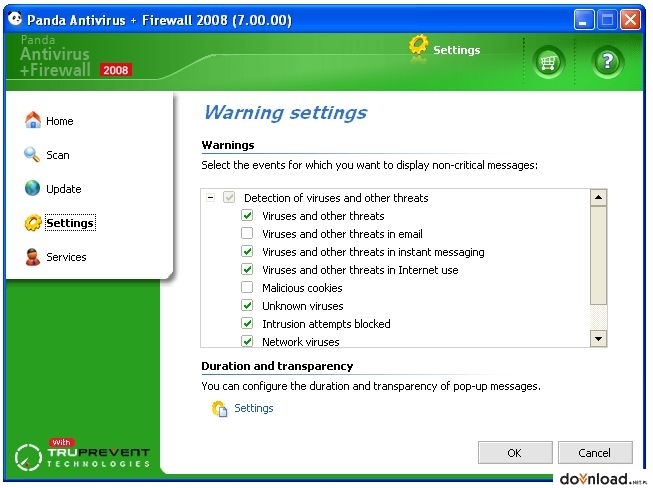This screenshot has height=488, width=653.
Task: Enable Viruses and other threats in email
Action: click(247, 233)
